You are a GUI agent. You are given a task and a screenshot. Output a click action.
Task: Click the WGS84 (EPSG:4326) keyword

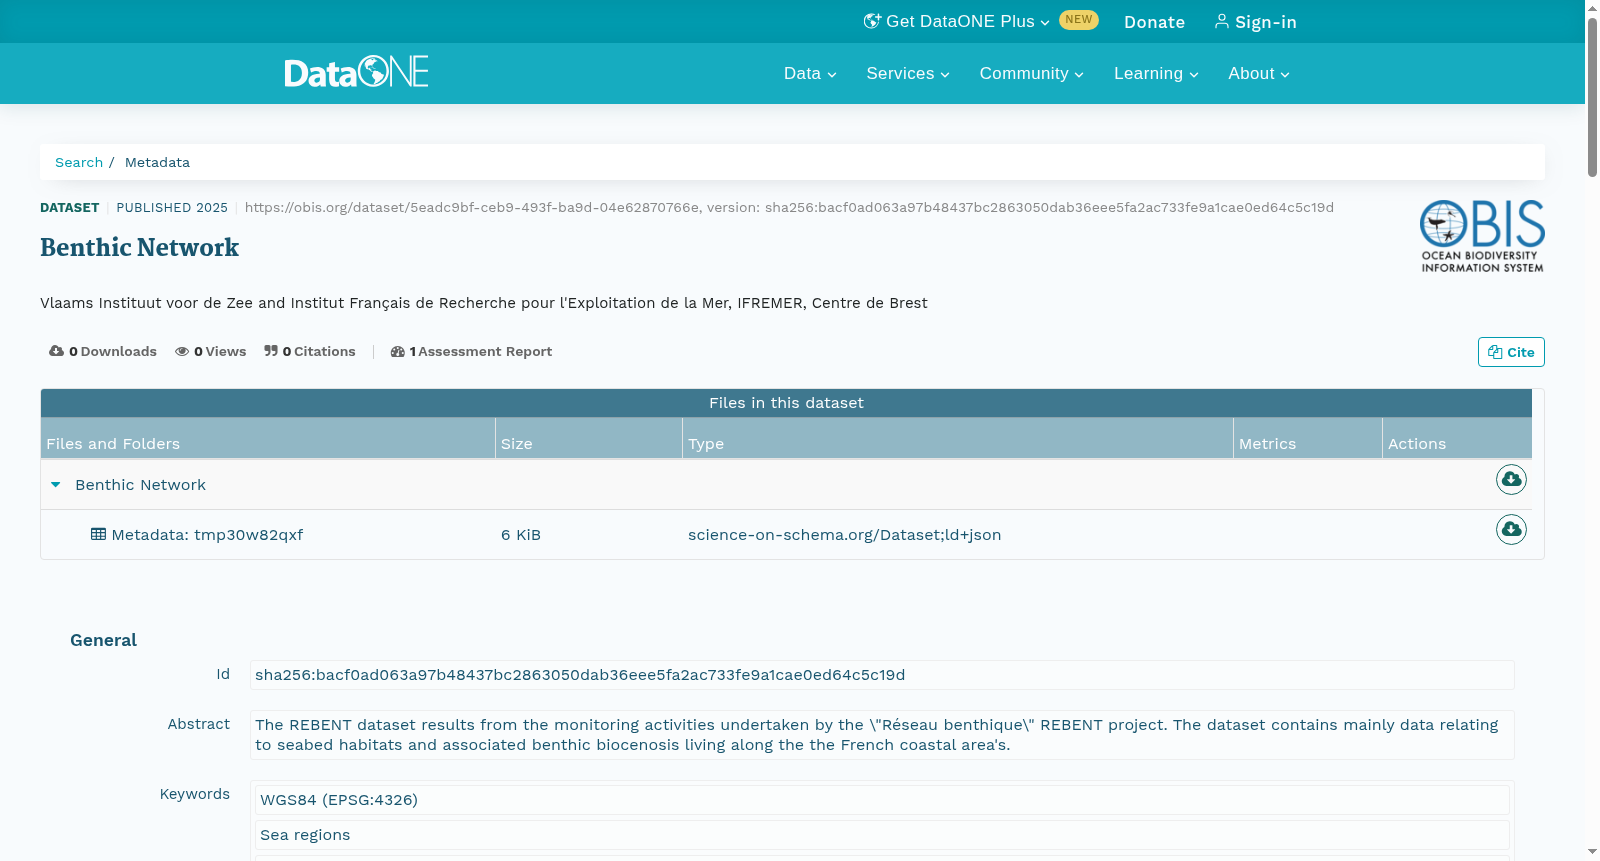(882, 800)
